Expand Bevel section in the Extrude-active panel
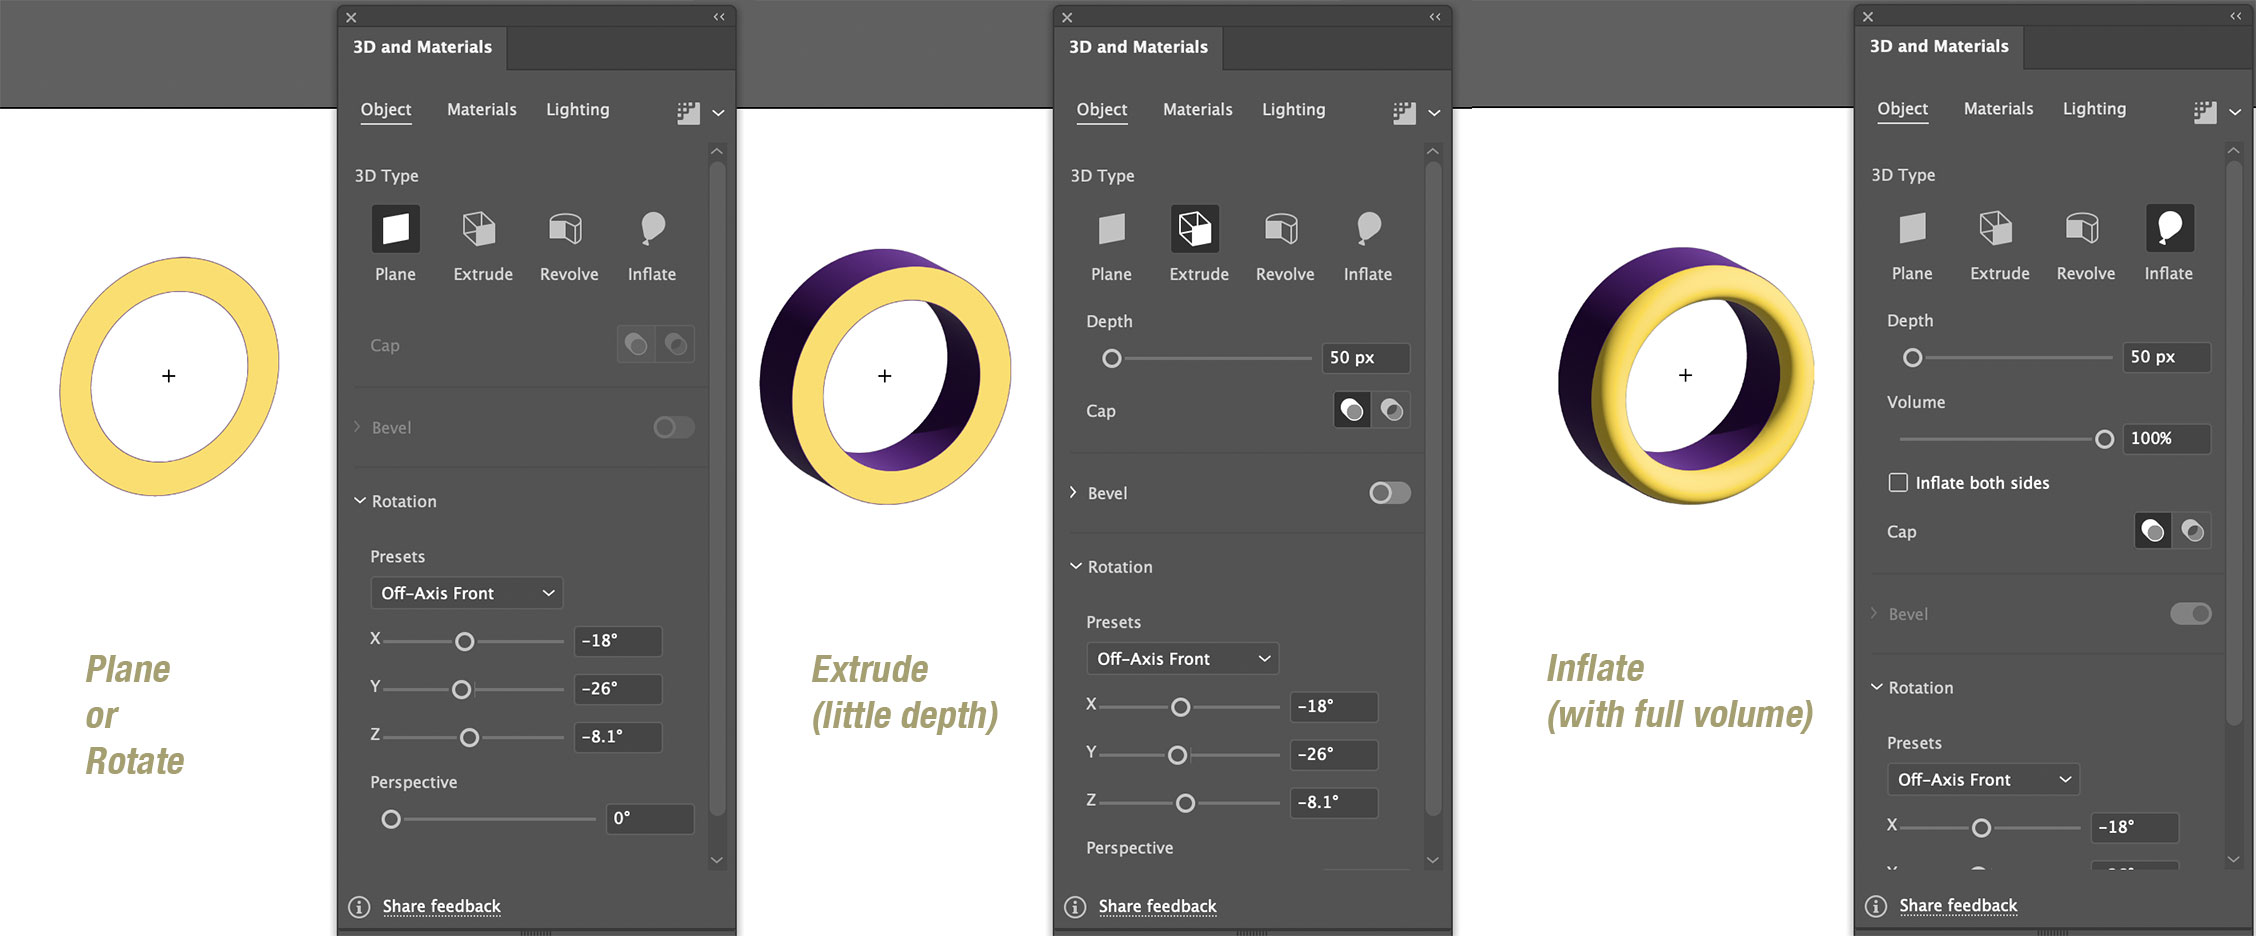The width and height of the screenshot is (2256, 936). (x=1073, y=493)
